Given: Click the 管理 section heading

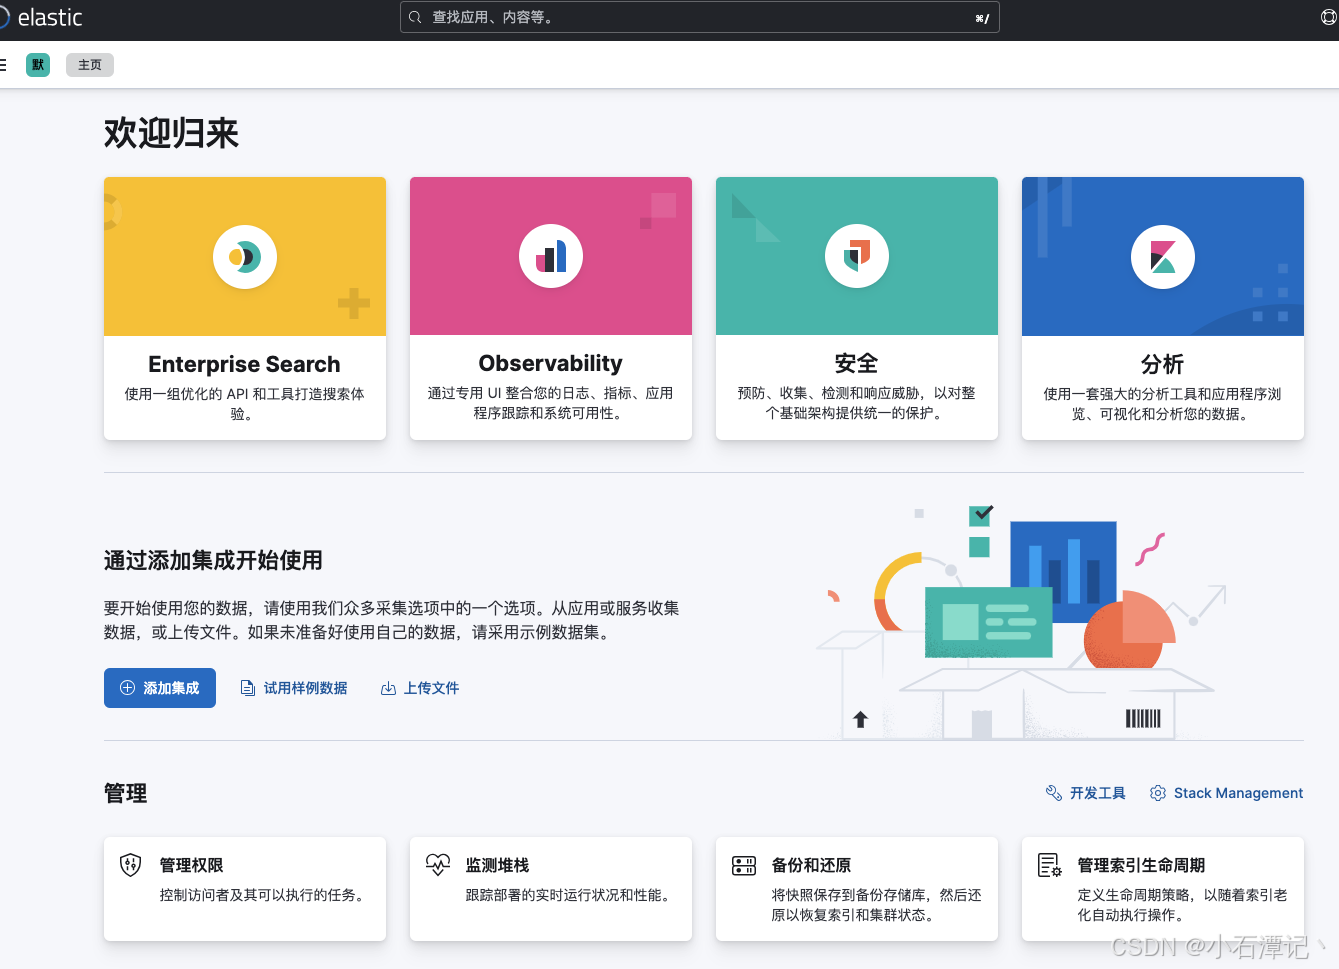Looking at the screenshot, I should 126,793.
